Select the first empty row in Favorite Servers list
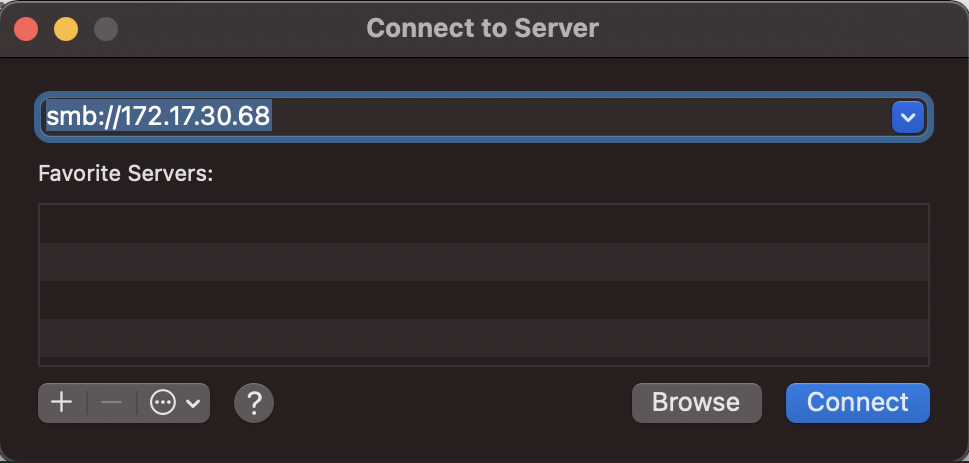The width and height of the screenshot is (969, 463). [484, 224]
